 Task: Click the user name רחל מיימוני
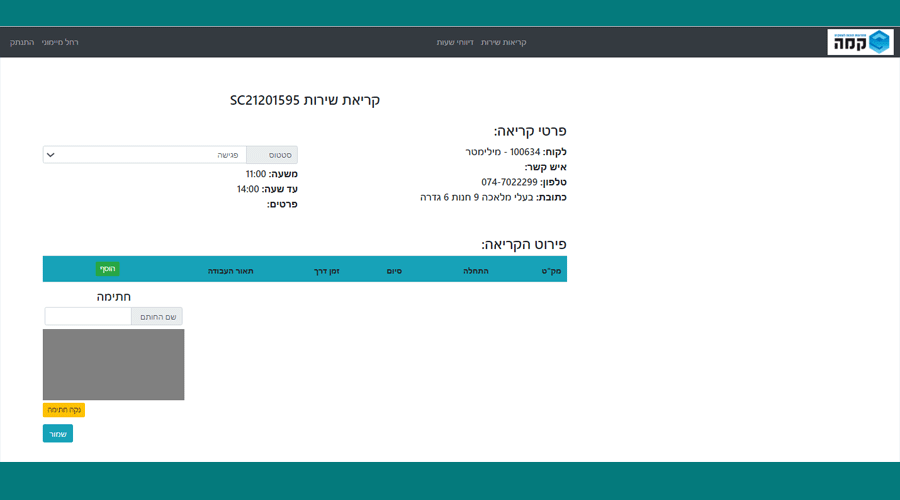click(x=60, y=43)
